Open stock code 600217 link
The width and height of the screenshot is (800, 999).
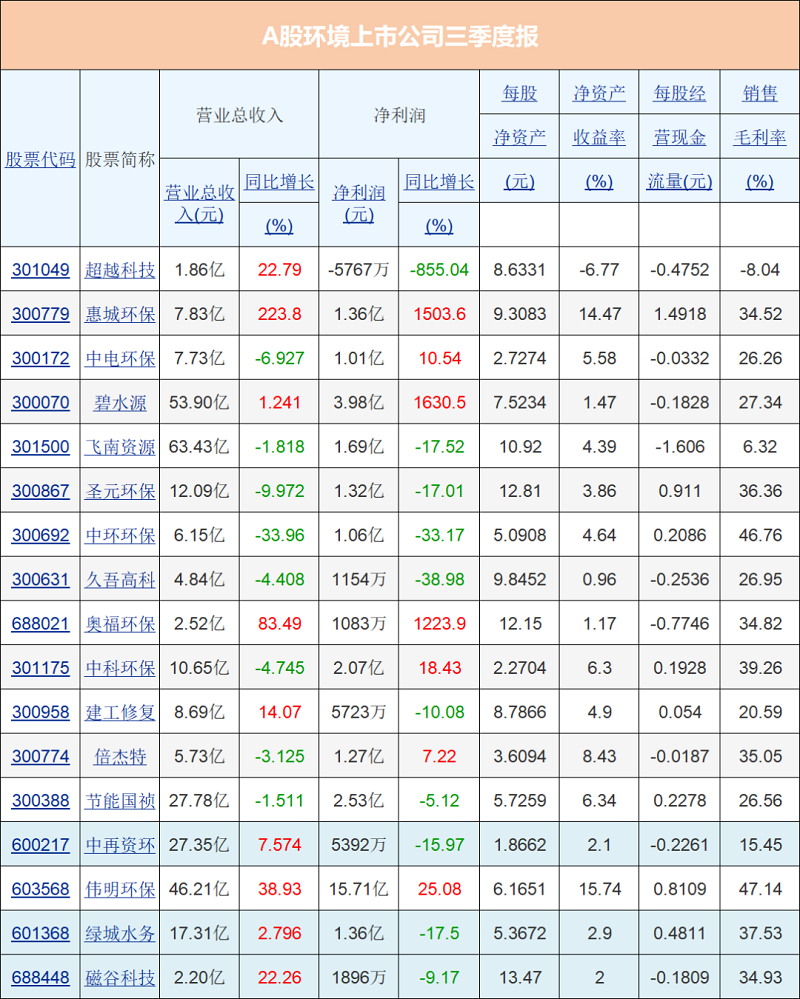pyautogui.click(x=40, y=845)
